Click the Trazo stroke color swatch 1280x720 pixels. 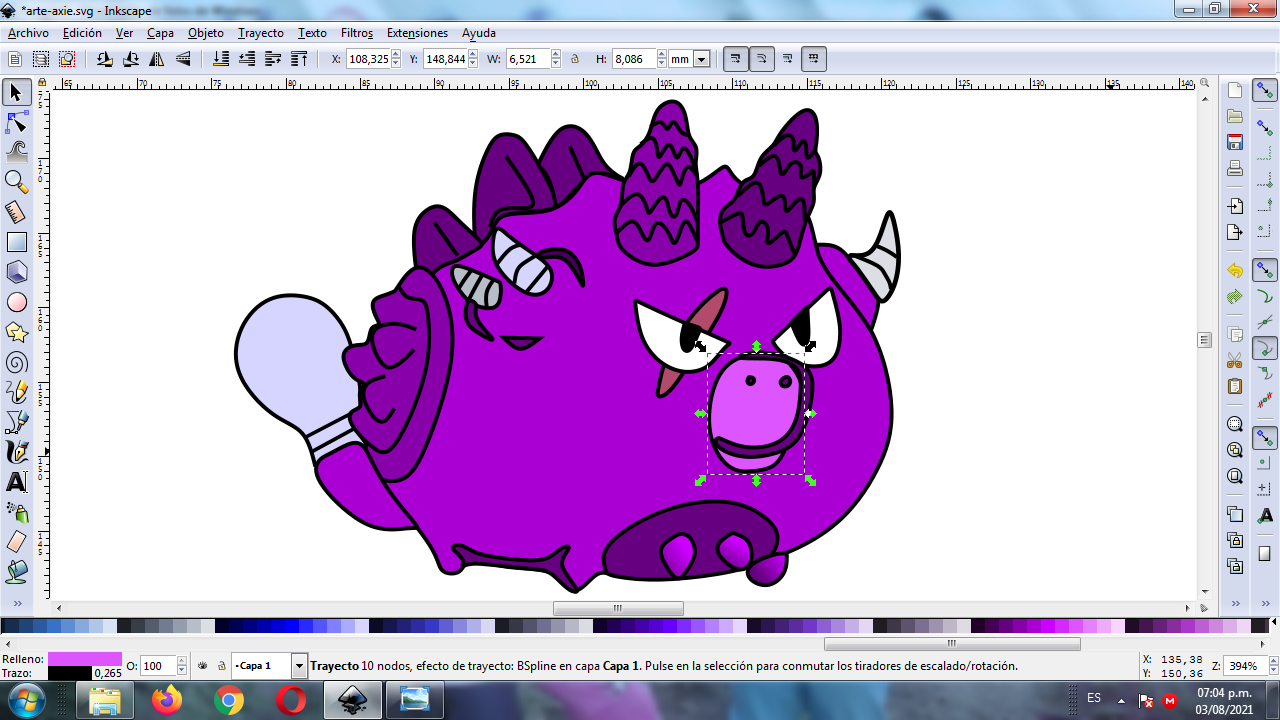69,673
